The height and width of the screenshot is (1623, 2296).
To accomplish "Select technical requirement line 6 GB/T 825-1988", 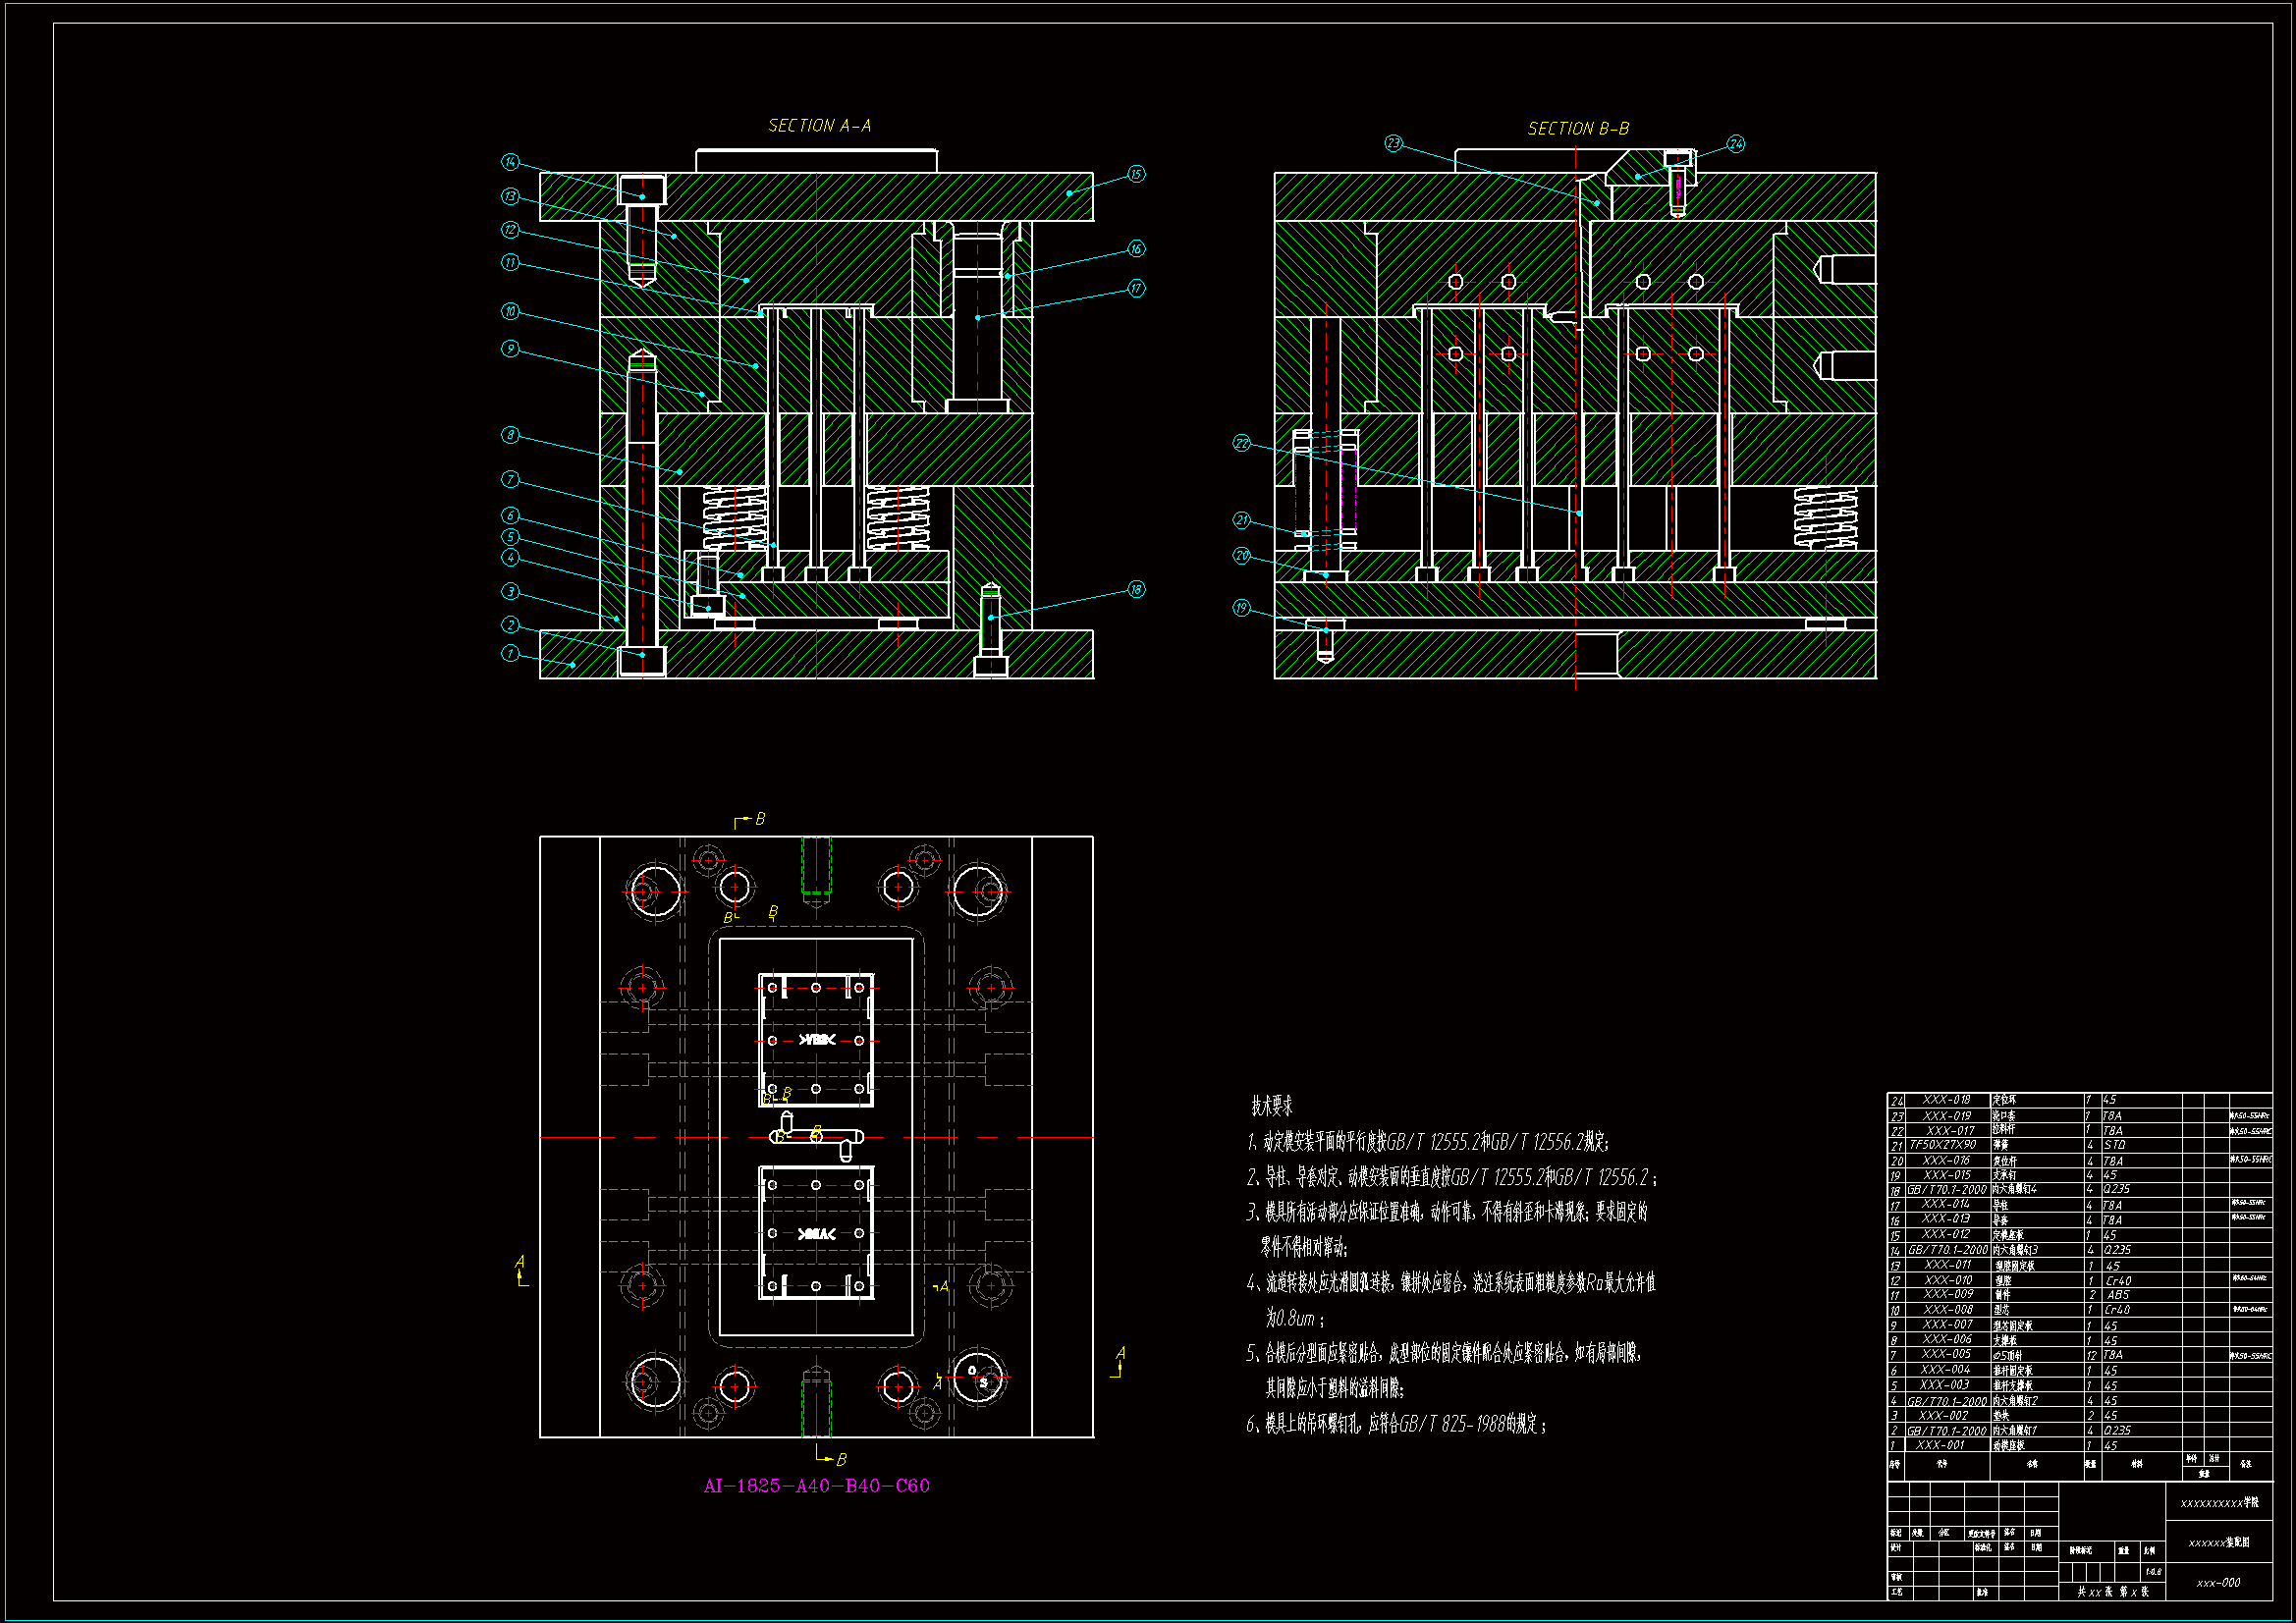I will (x=1396, y=1424).
